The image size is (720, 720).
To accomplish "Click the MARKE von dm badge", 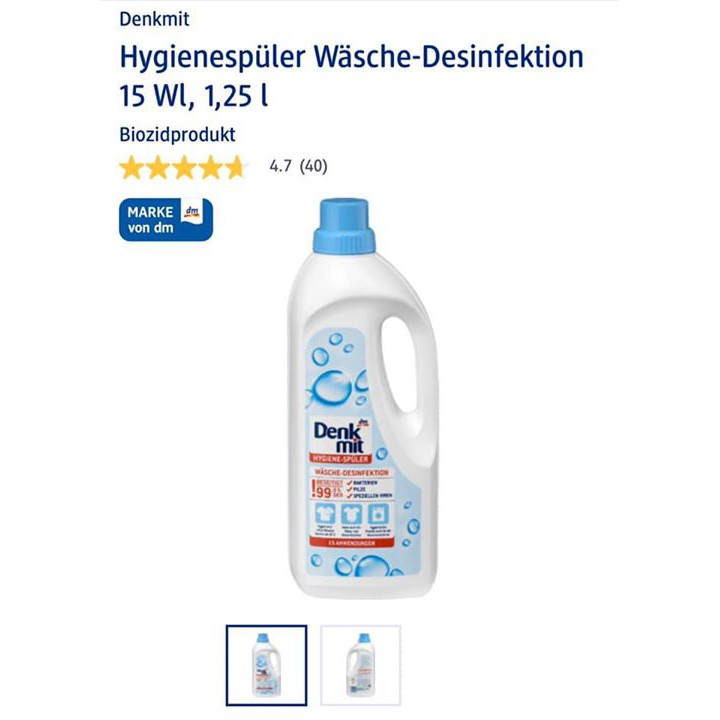I will 166,219.
